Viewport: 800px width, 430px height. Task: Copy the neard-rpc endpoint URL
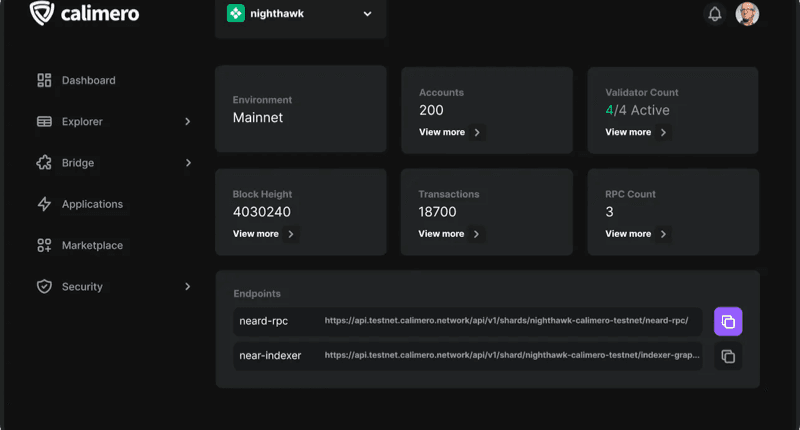[728, 321]
